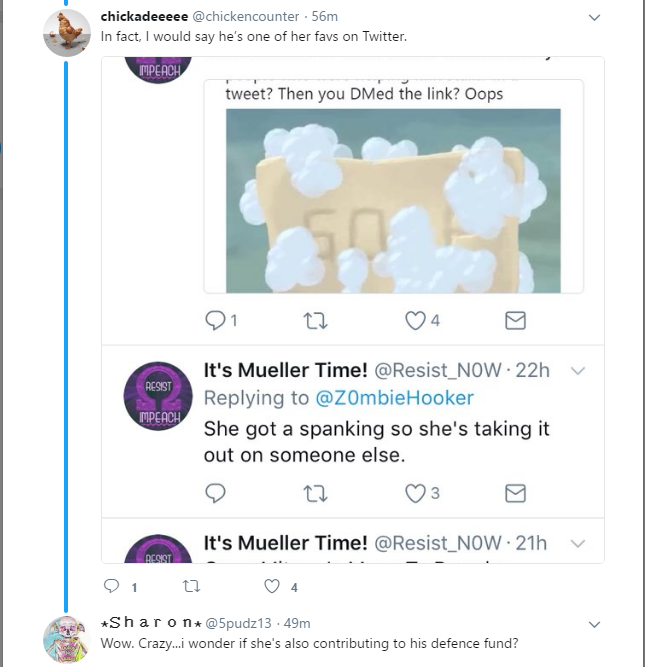The image size is (645, 667).
Task: Open Sharon's profile avatar
Action: pos(67,638)
